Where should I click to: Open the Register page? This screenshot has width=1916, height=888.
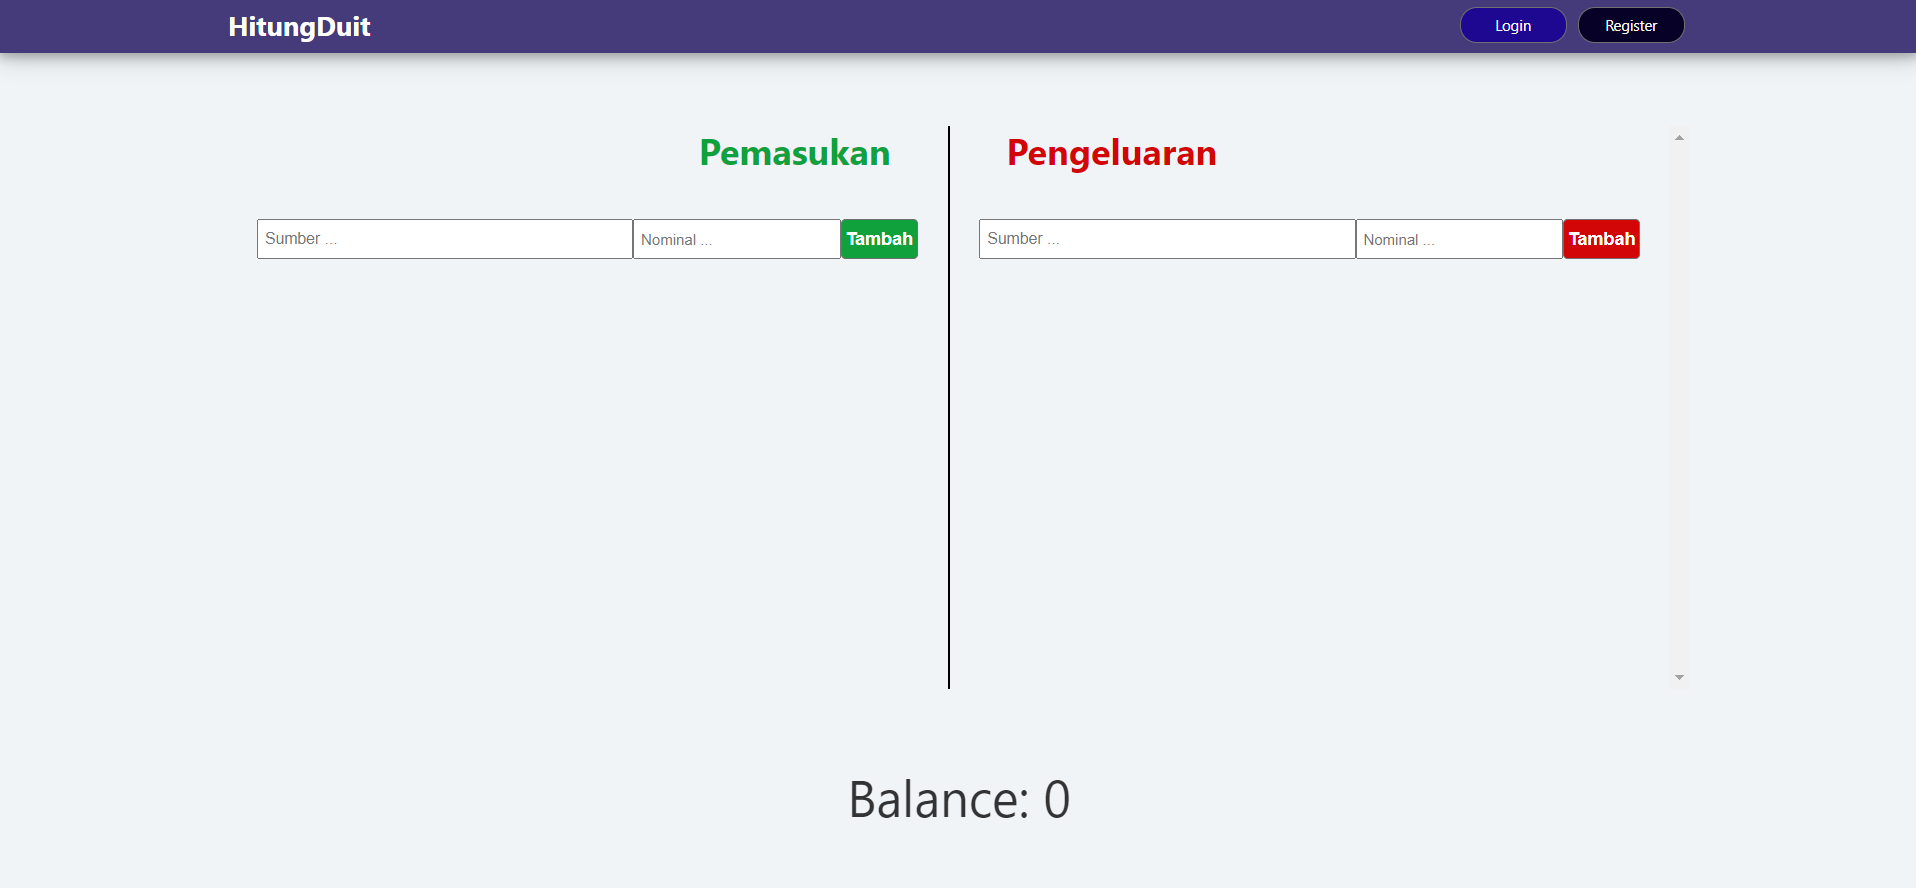(x=1631, y=26)
